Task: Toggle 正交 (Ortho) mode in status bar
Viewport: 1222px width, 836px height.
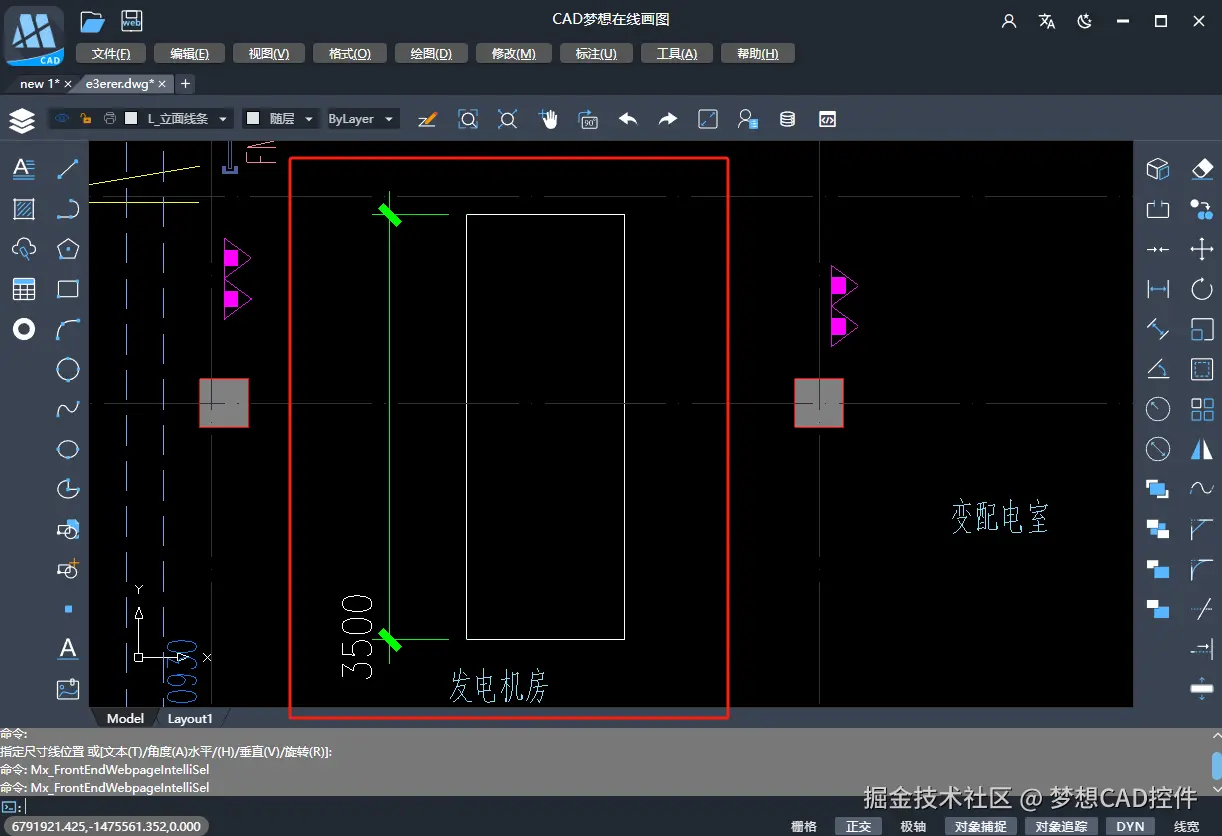Action: pyautogui.click(x=859, y=827)
